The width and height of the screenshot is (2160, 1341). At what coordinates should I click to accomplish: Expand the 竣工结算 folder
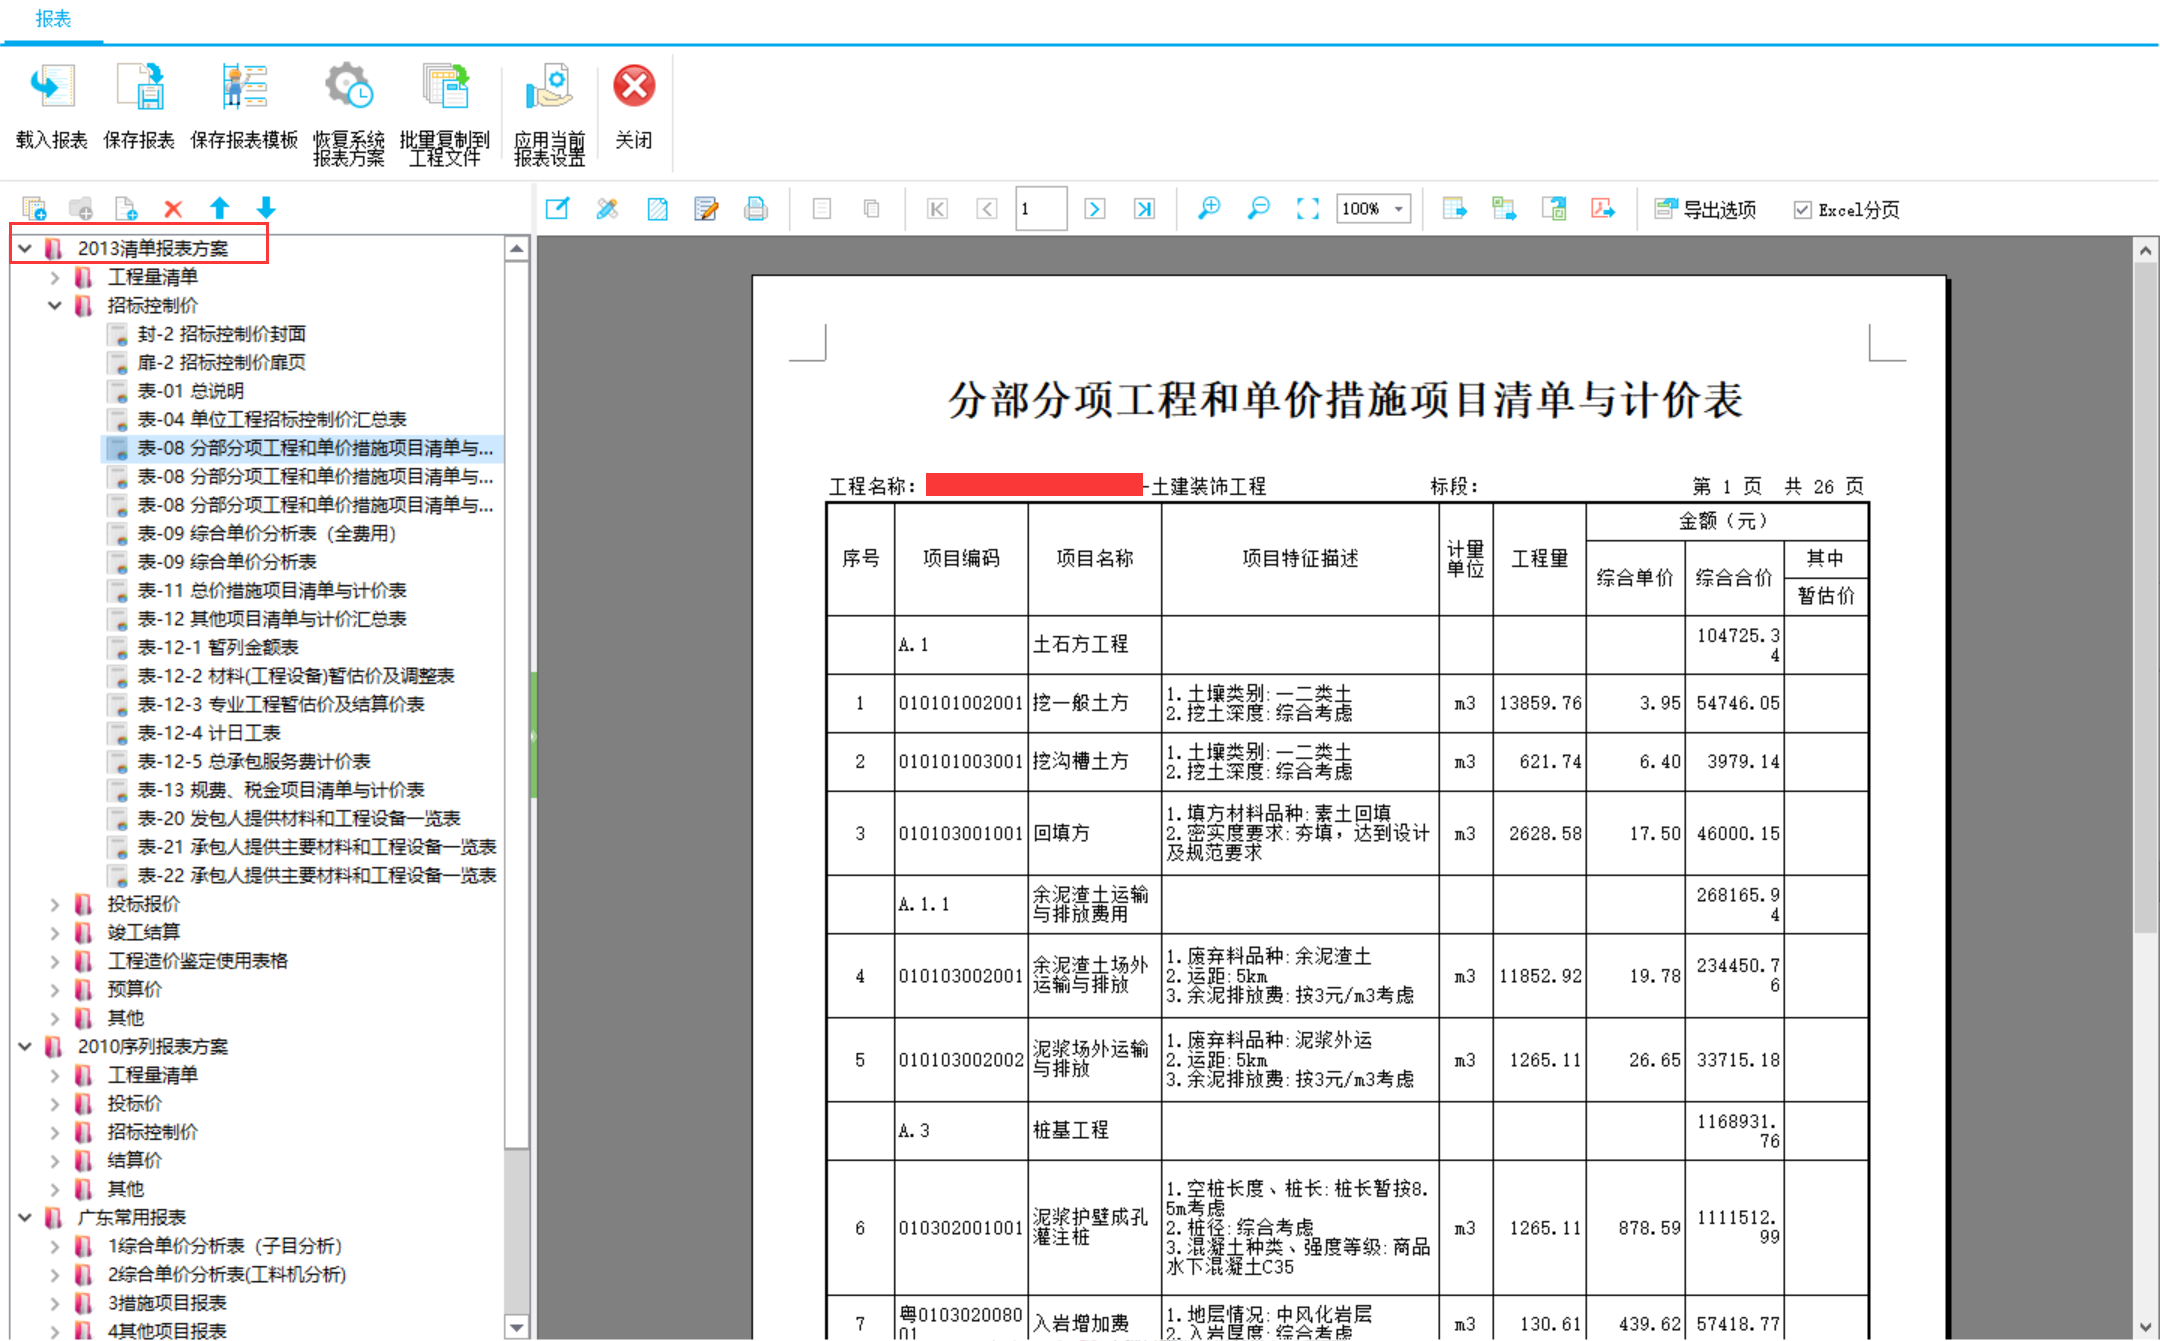pos(55,932)
